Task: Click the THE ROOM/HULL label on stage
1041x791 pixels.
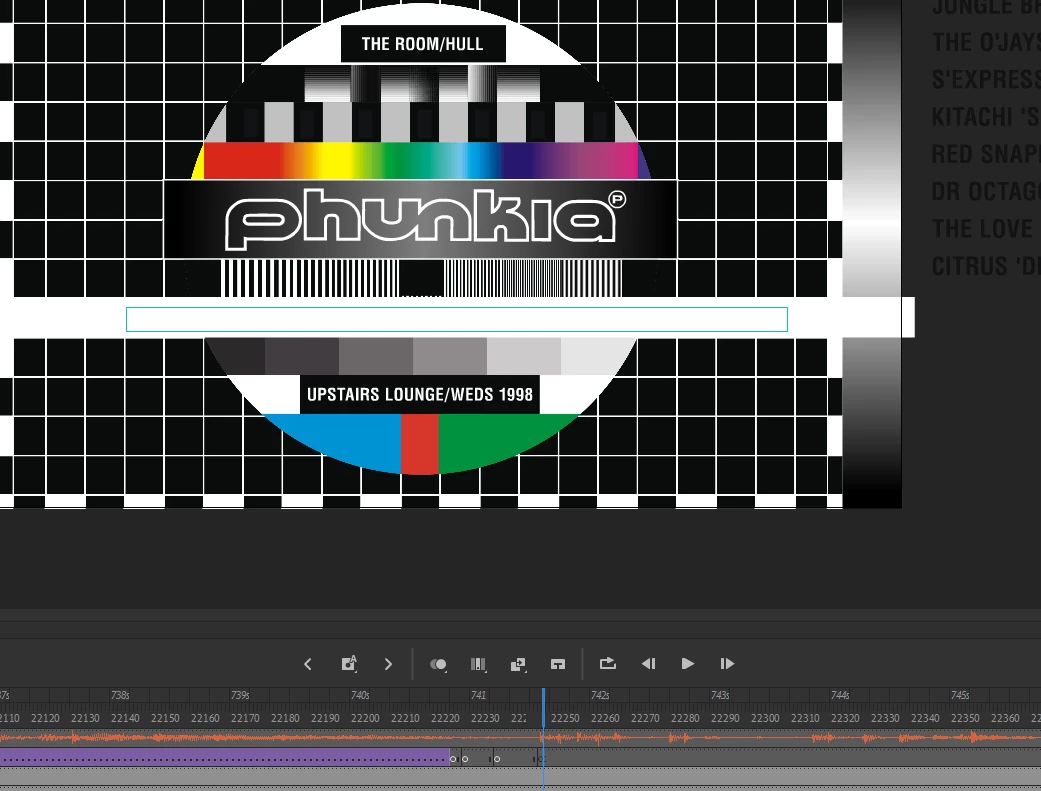Action: click(x=423, y=44)
